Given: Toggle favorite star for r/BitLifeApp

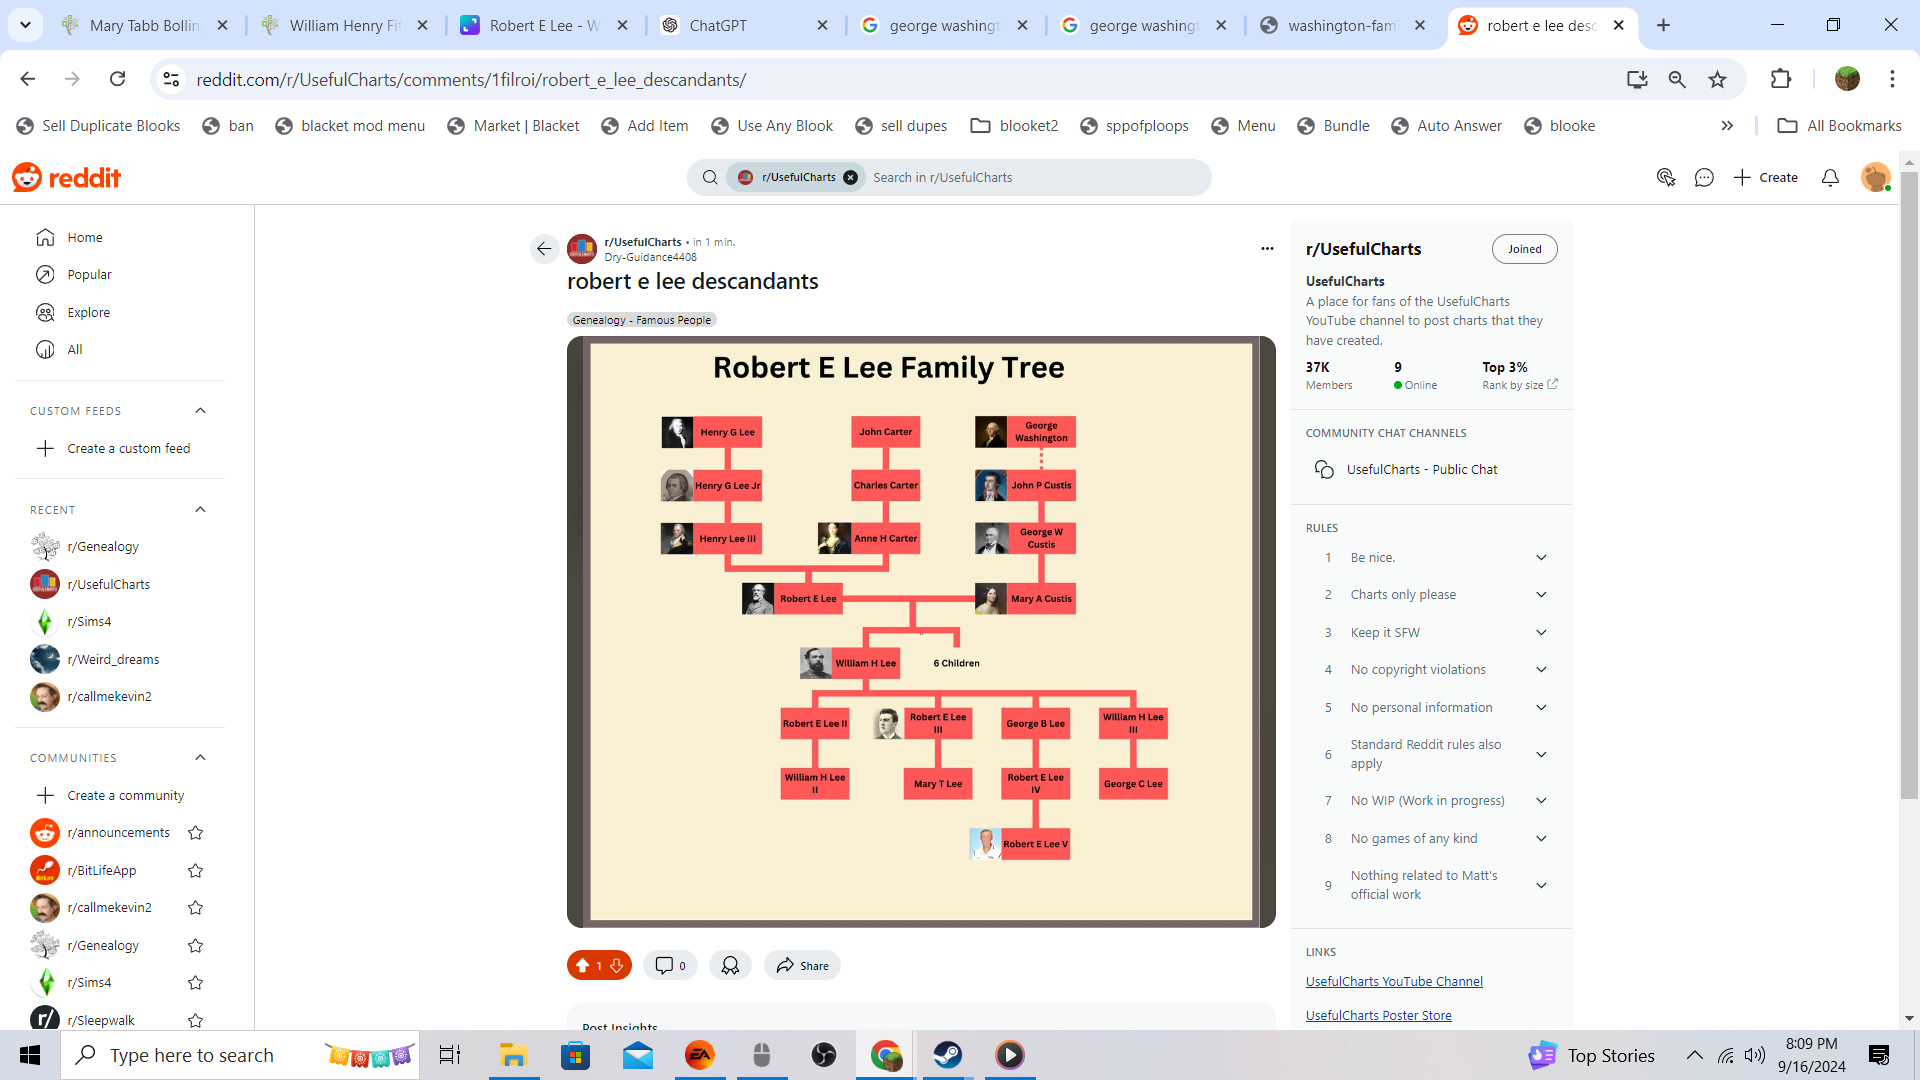Looking at the screenshot, I should pyautogui.click(x=196, y=871).
